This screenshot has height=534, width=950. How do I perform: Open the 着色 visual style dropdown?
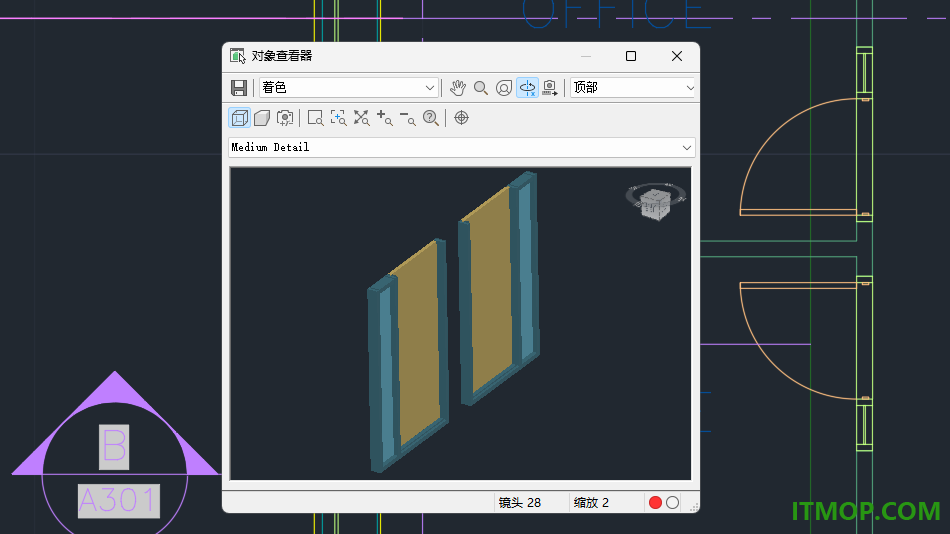tap(348, 88)
